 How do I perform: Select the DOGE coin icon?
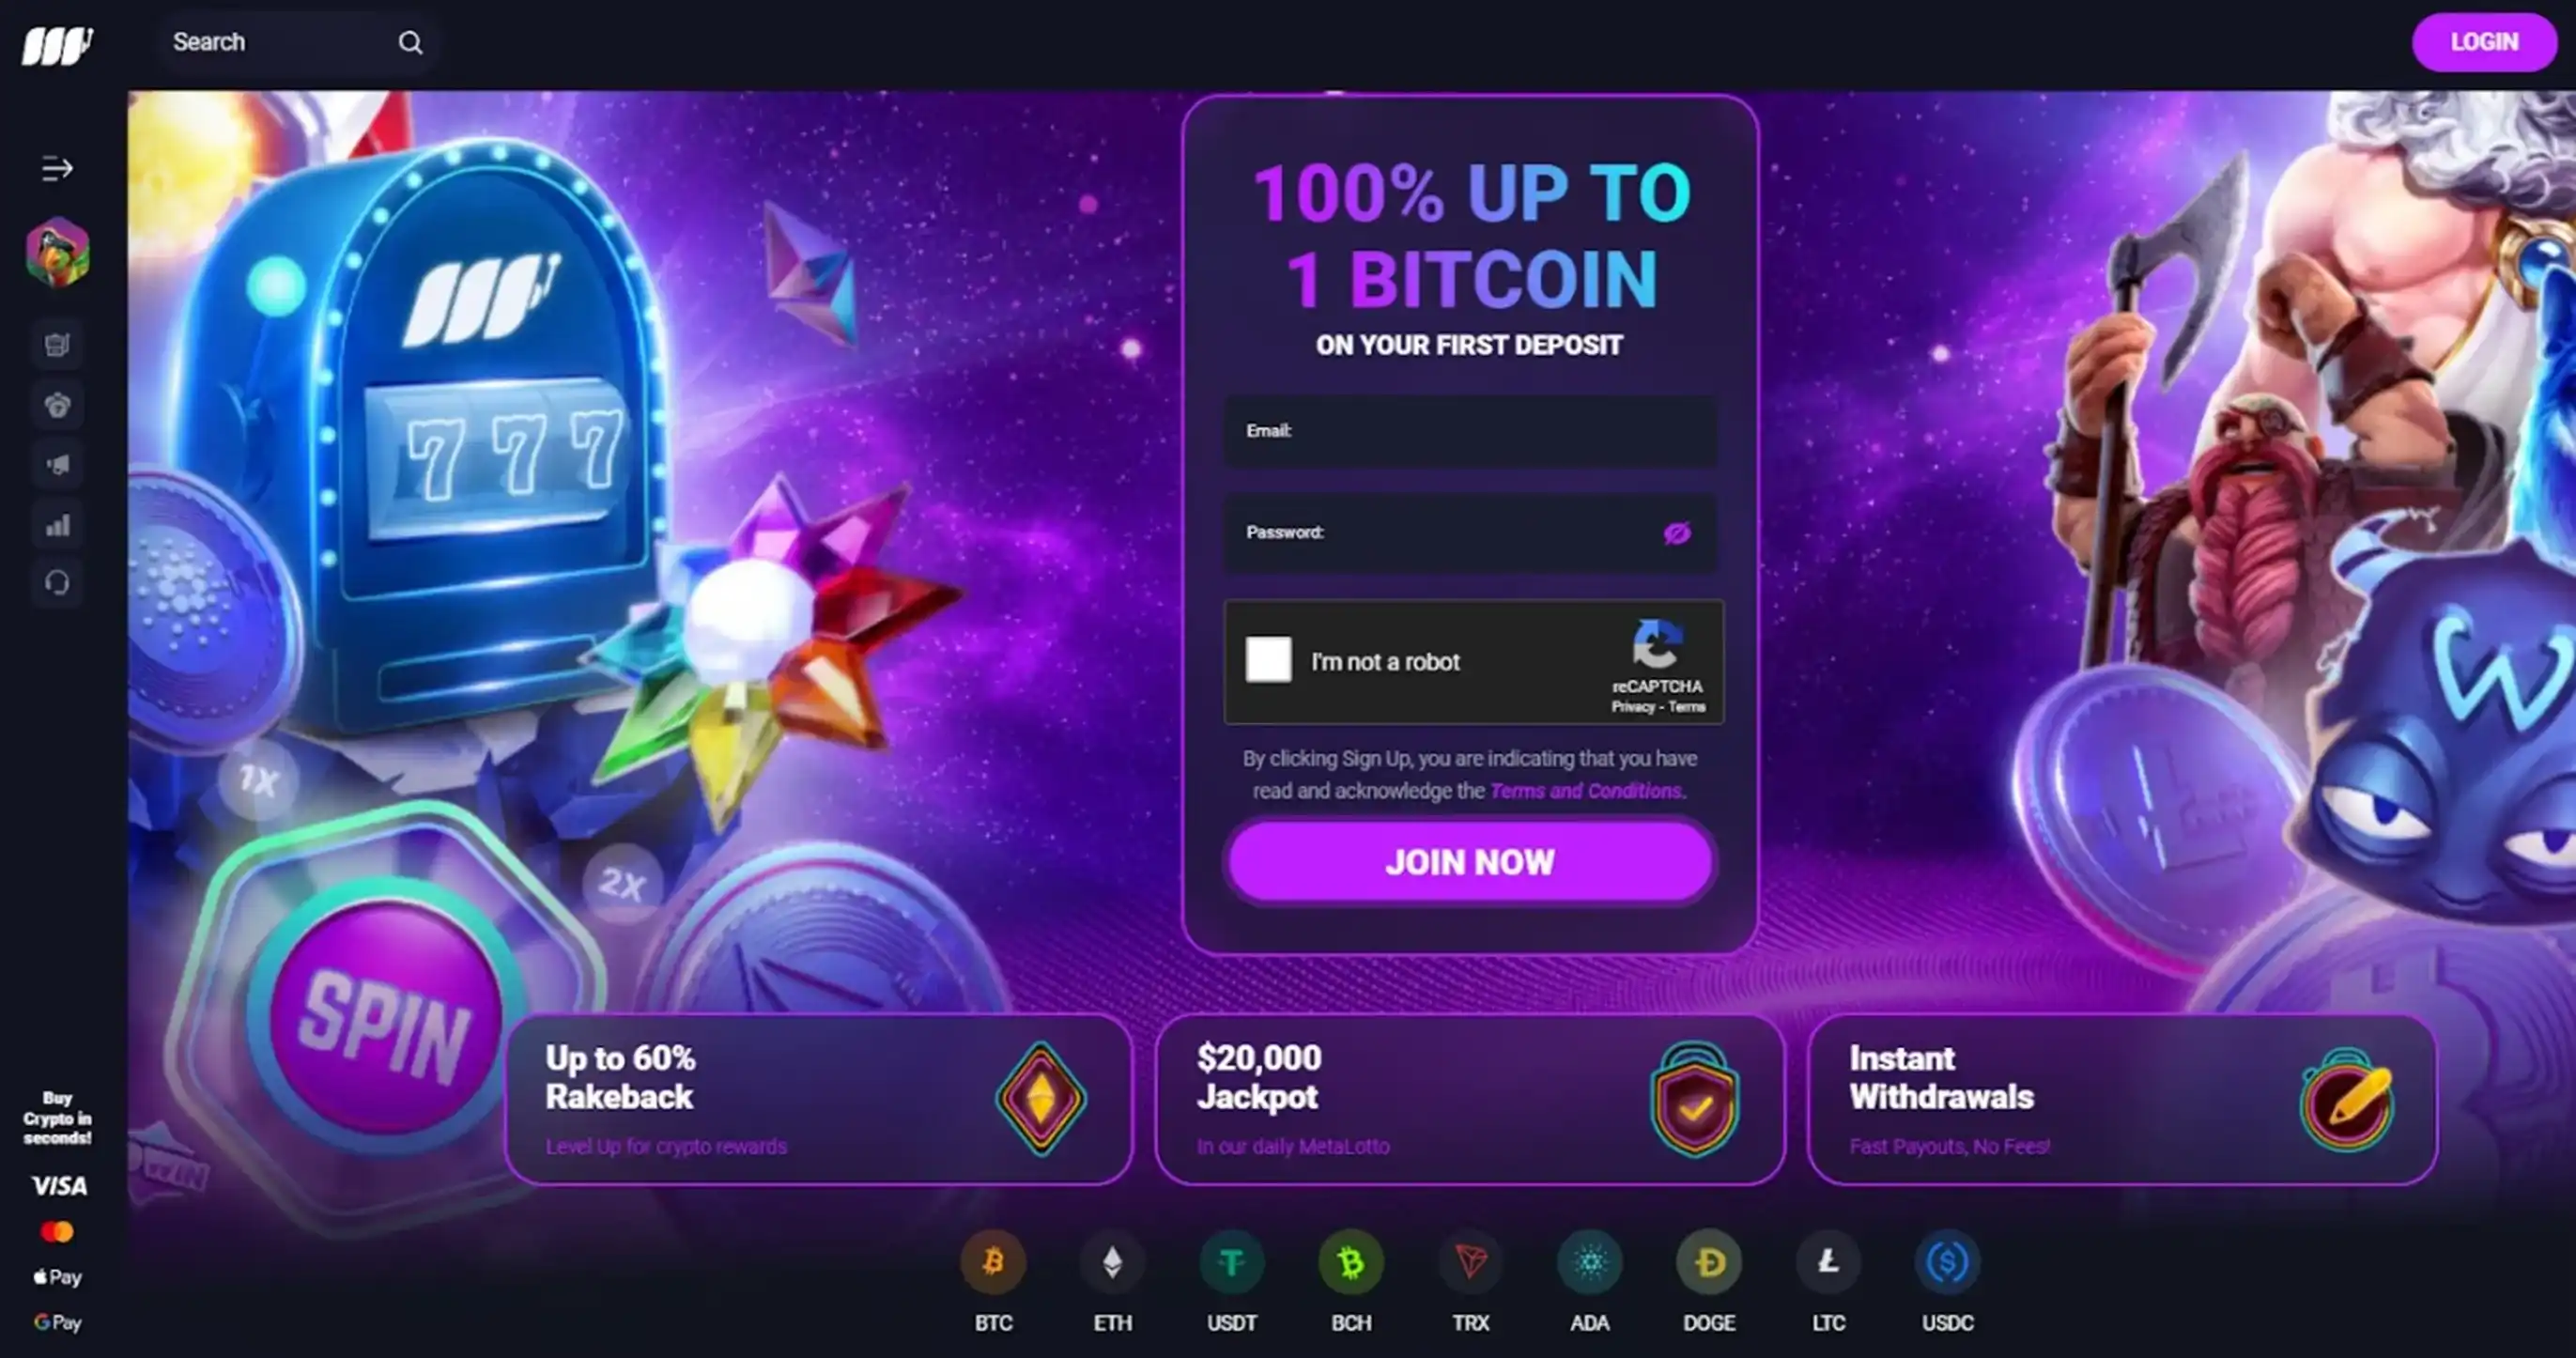pyautogui.click(x=1708, y=1262)
